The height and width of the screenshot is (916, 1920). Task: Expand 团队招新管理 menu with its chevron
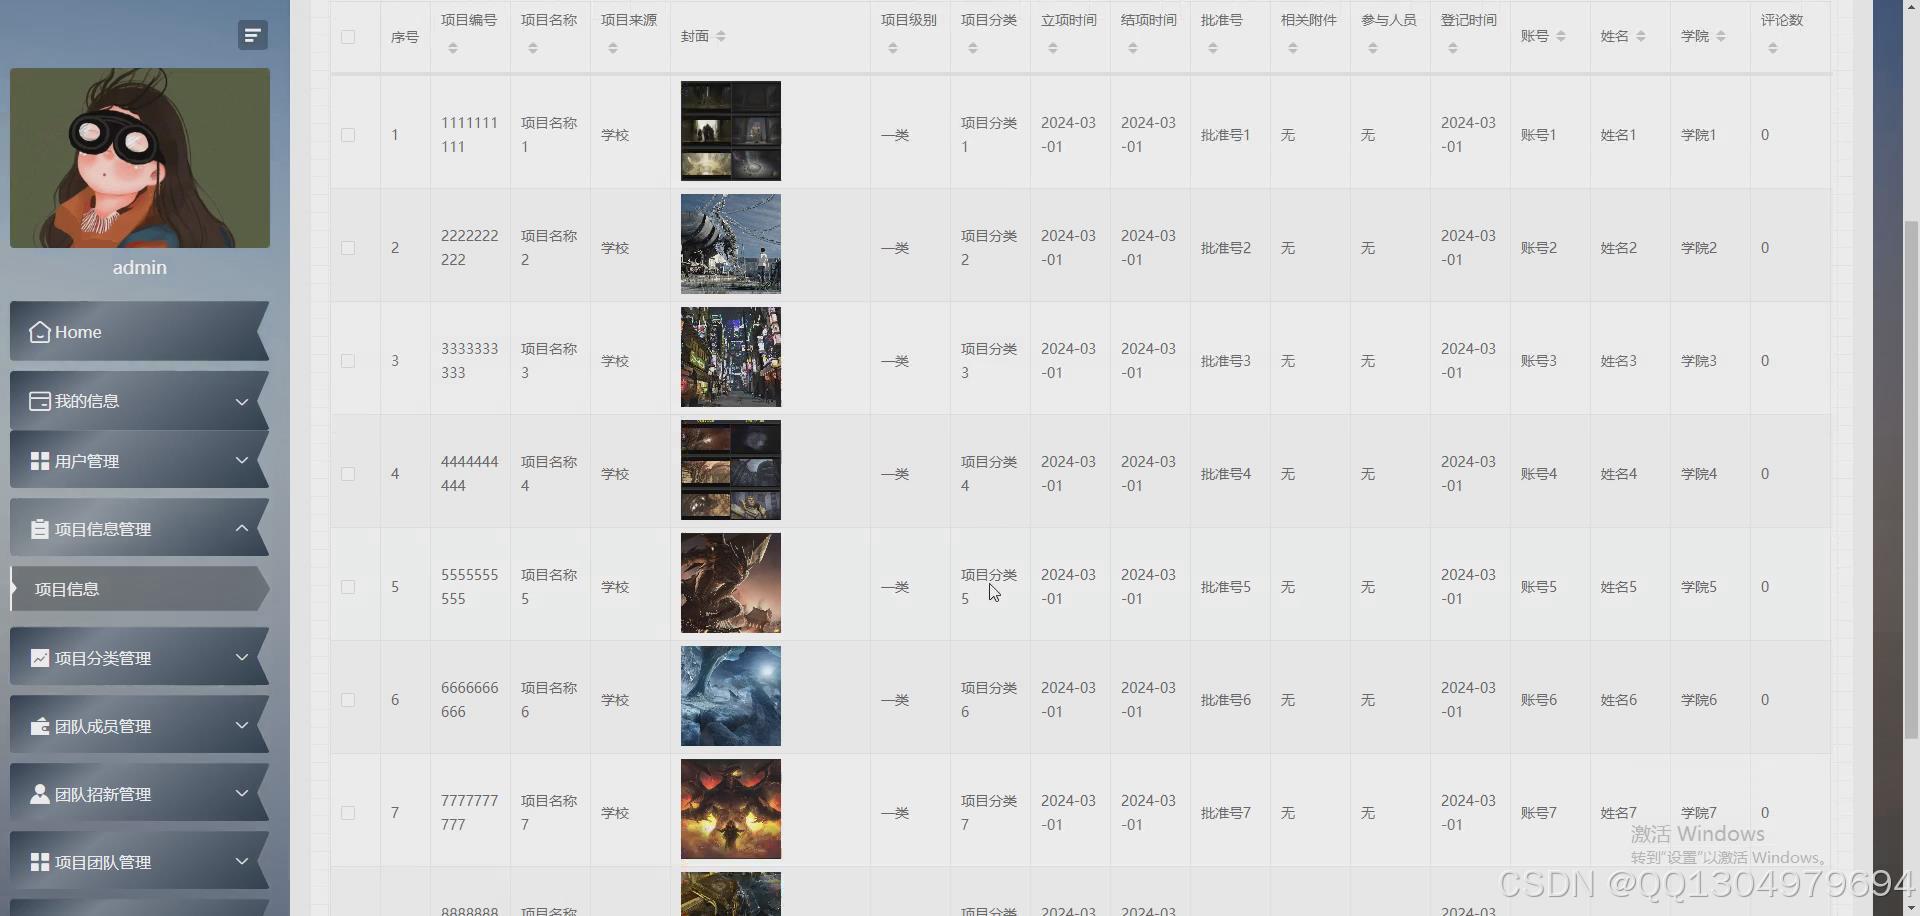pyautogui.click(x=241, y=793)
